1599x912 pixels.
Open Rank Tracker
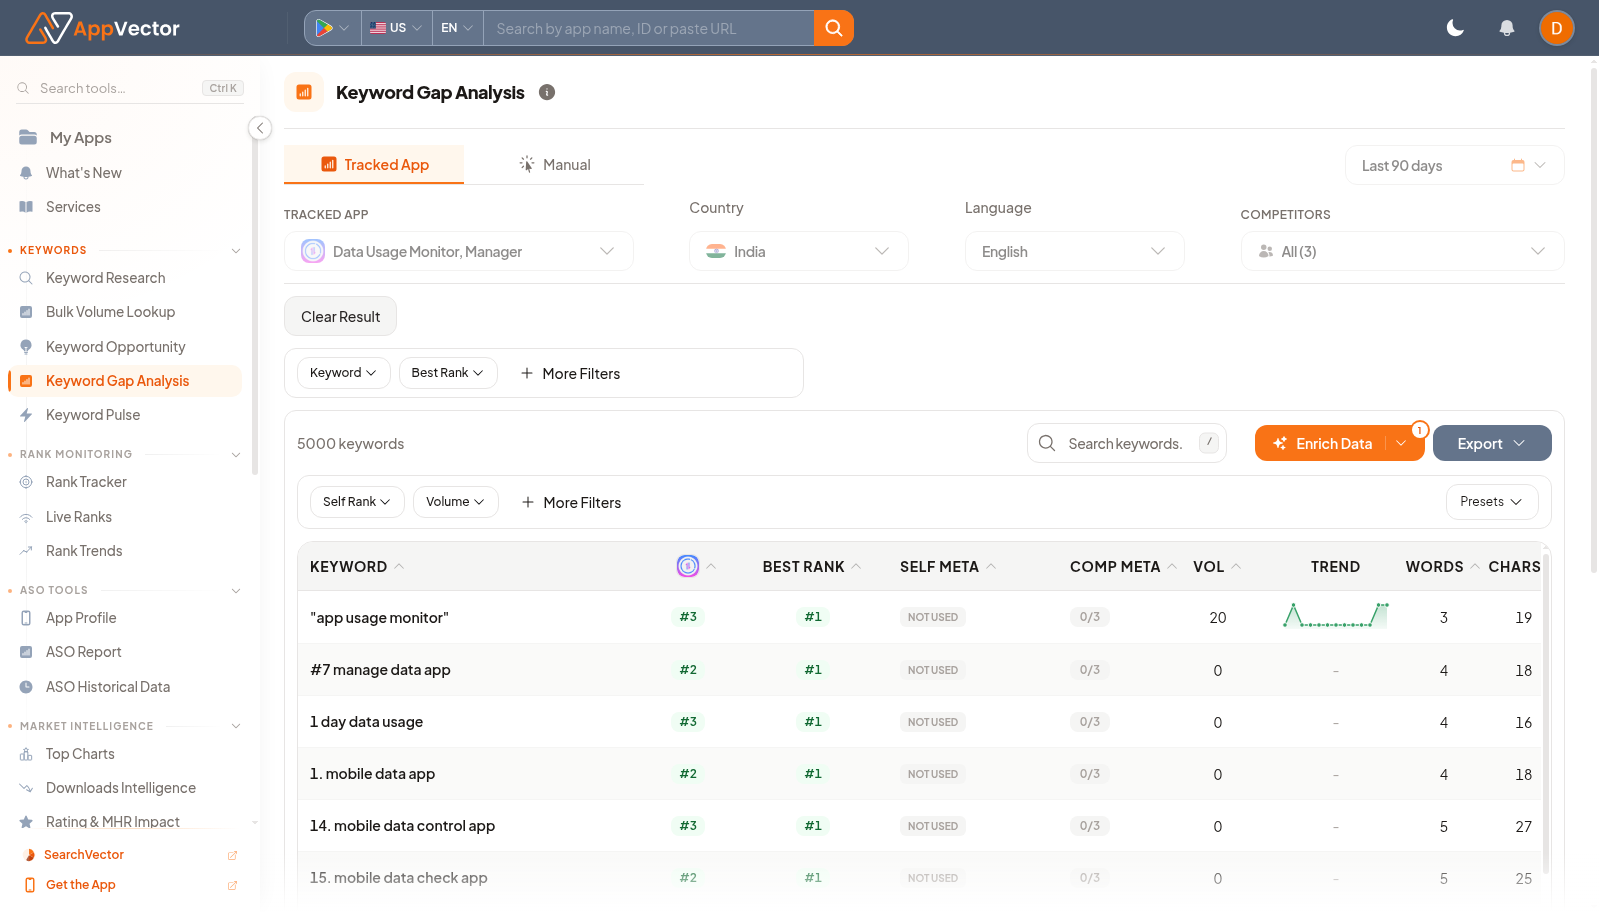(86, 482)
